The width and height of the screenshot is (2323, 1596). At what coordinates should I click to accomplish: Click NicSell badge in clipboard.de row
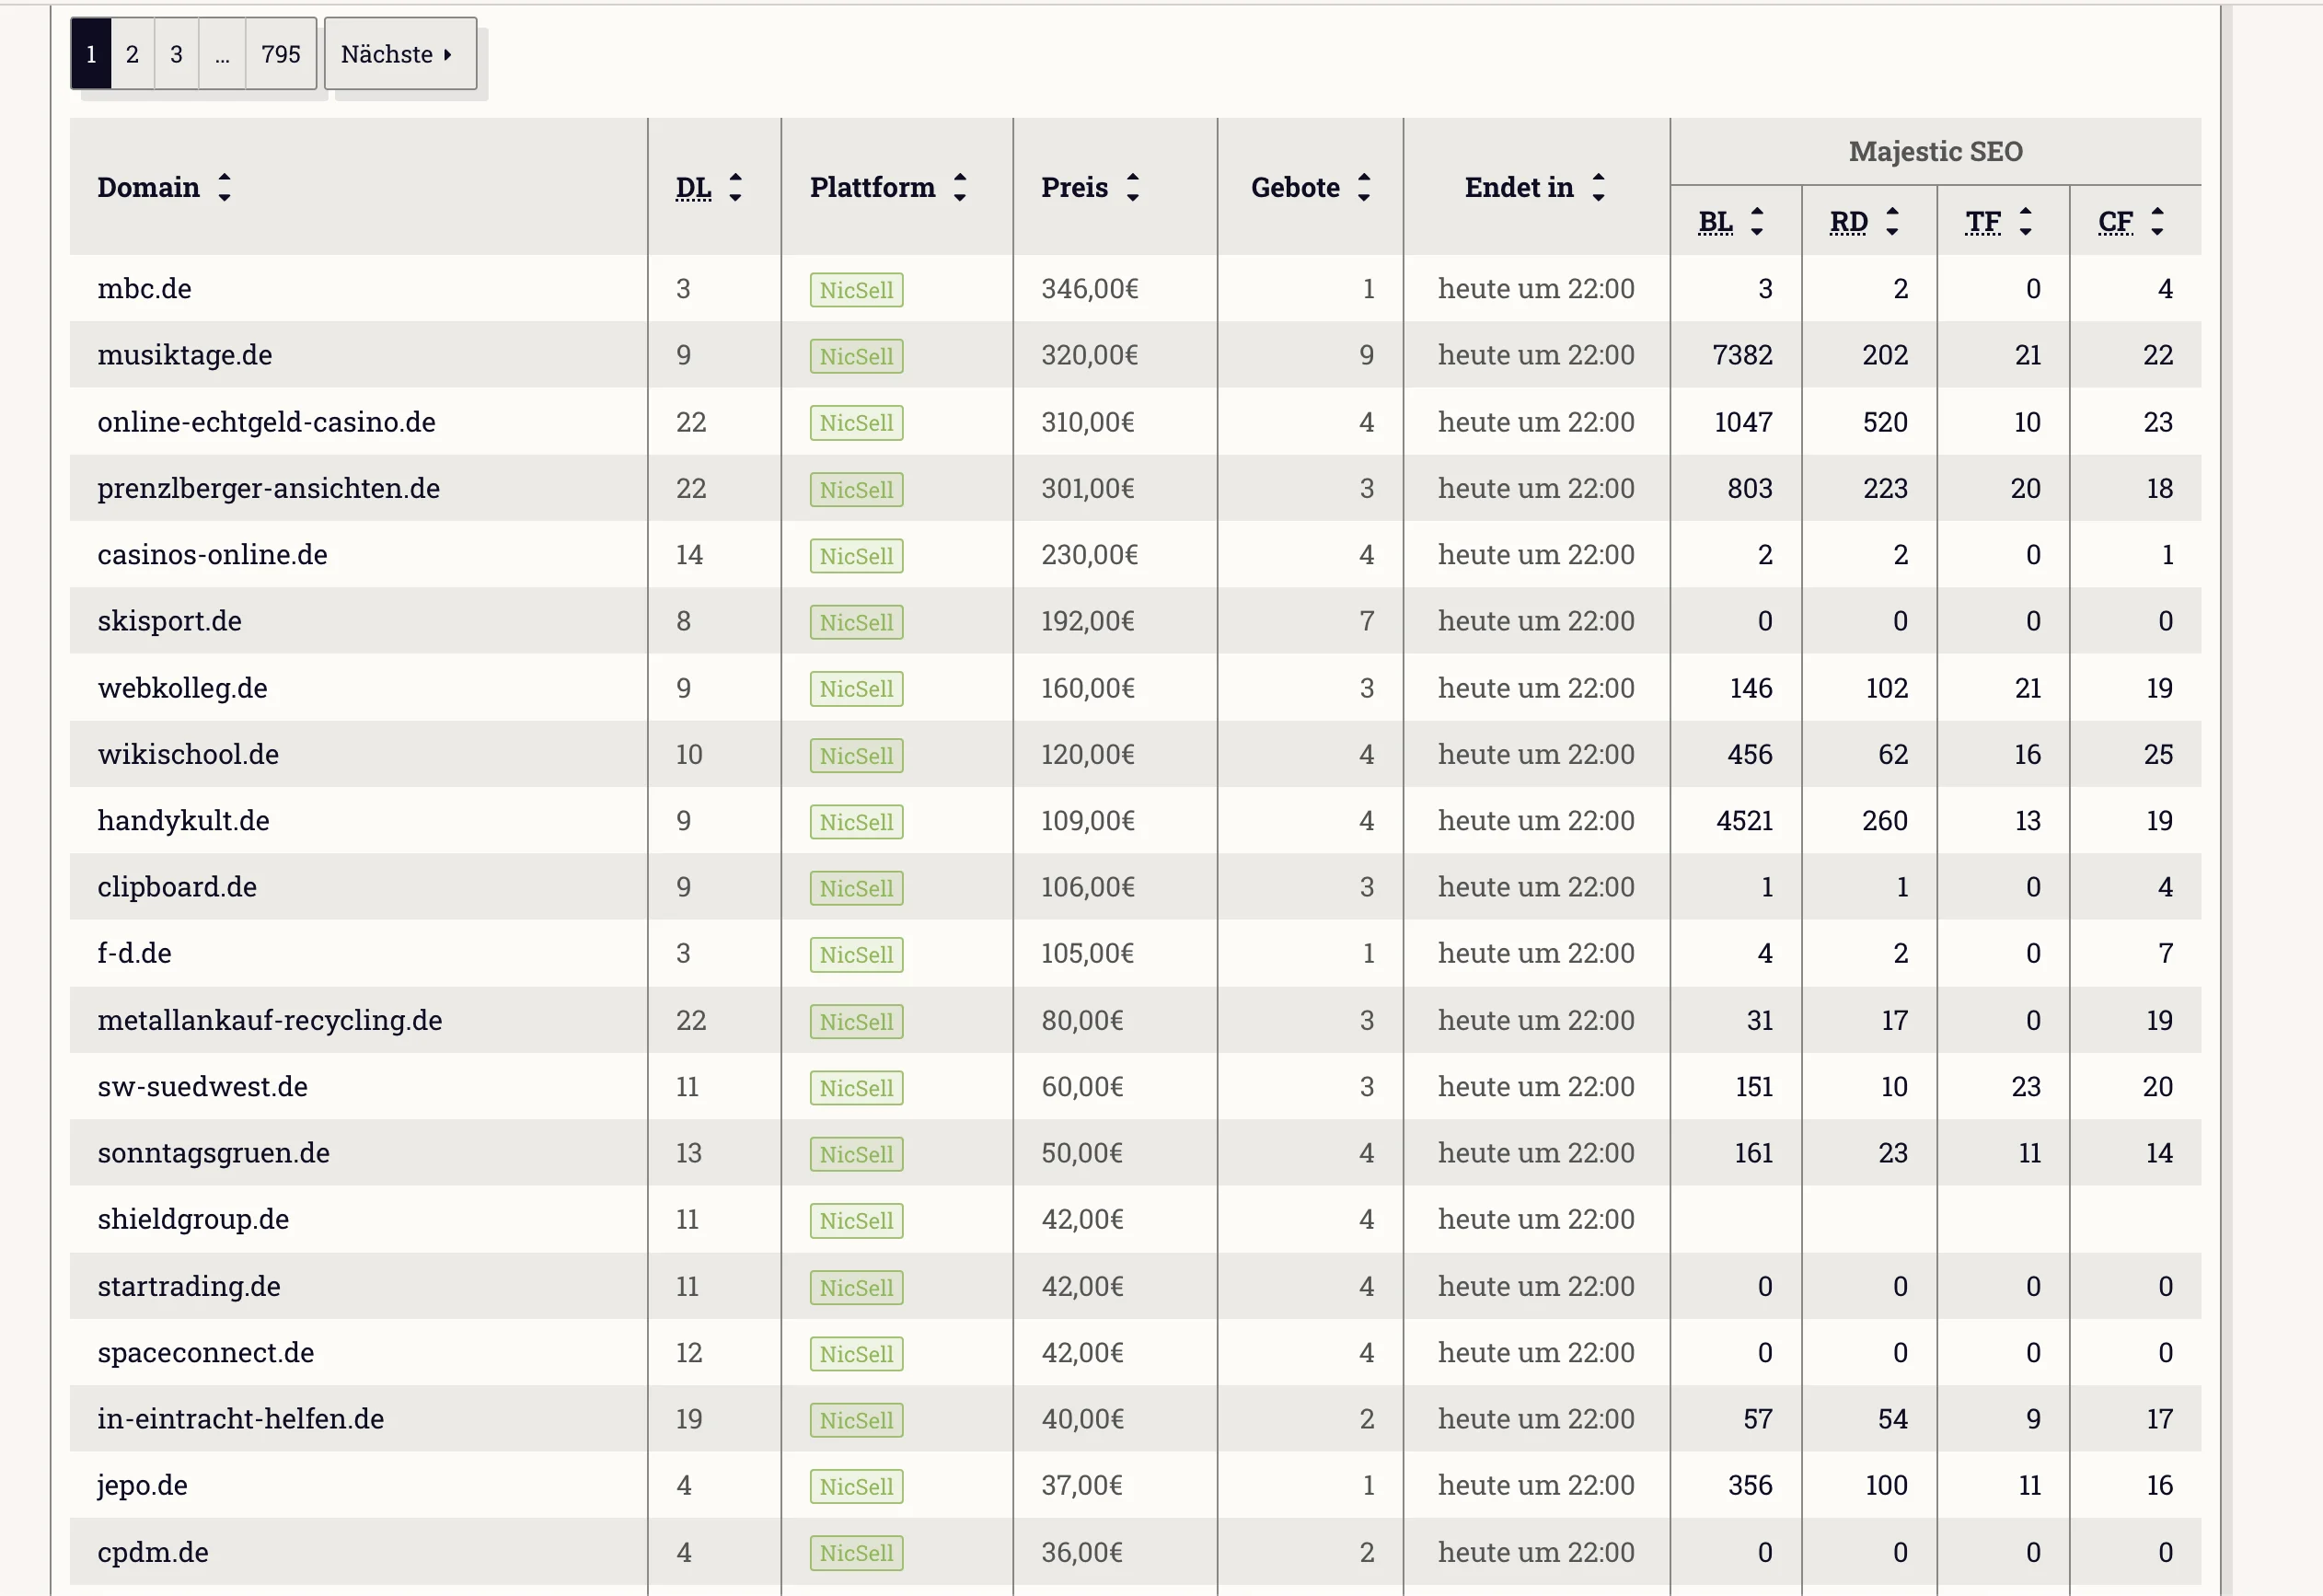pyautogui.click(x=856, y=888)
